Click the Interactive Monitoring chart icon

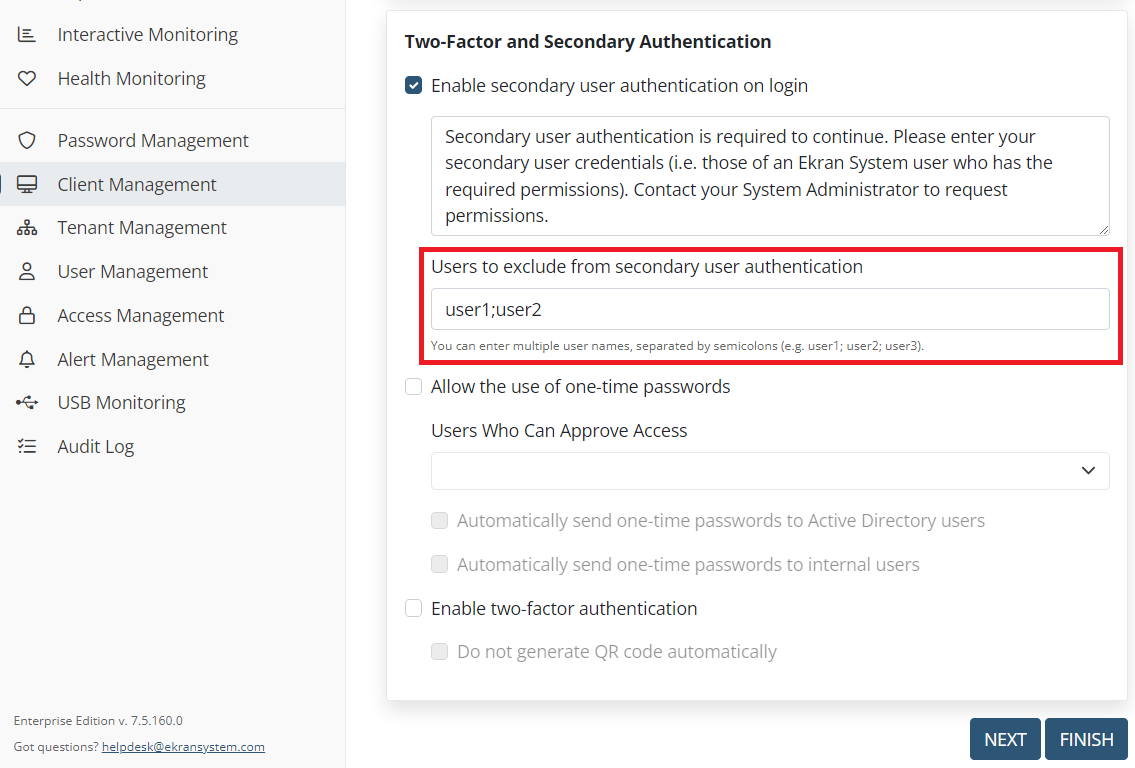(x=27, y=35)
